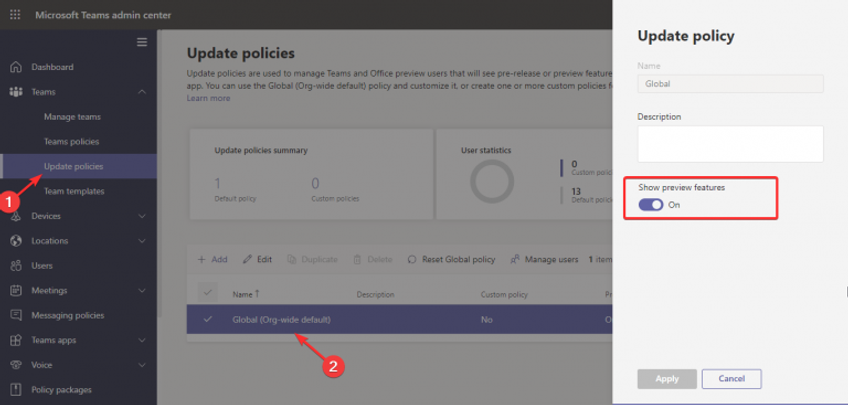Click the Custom policy column header

[504, 295]
